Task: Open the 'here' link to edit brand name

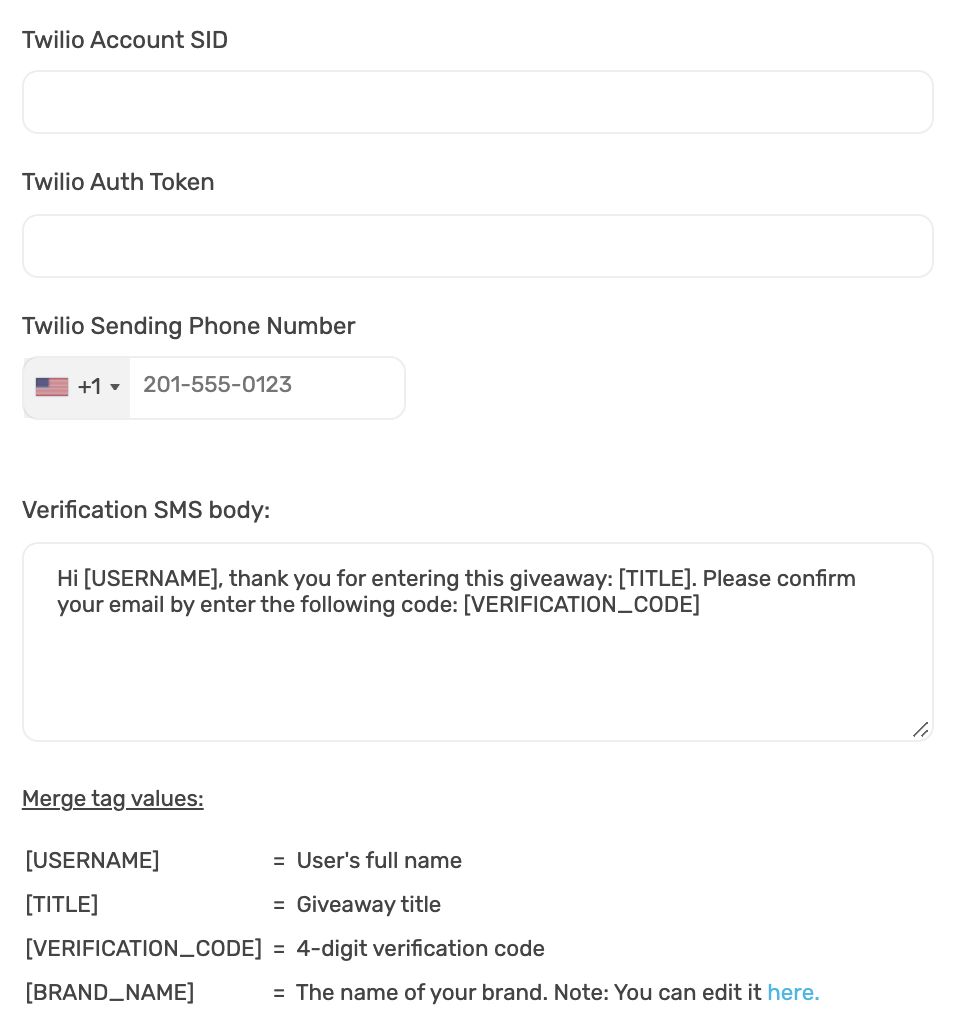Action: click(792, 992)
